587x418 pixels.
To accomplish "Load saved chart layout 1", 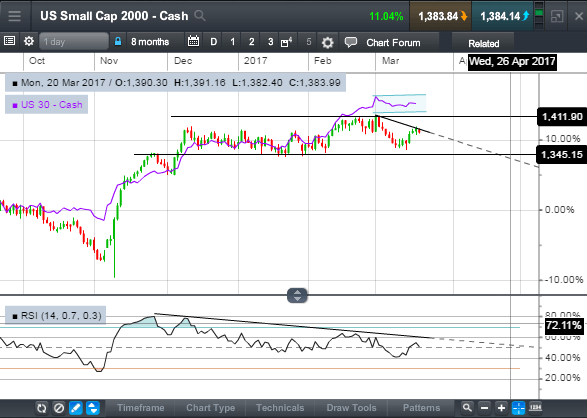I will [x=232, y=42].
